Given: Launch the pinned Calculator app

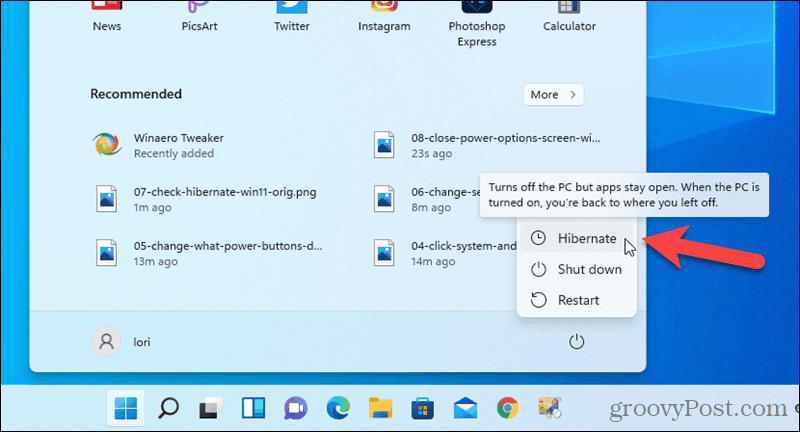Looking at the screenshot, I should point(569,18).
